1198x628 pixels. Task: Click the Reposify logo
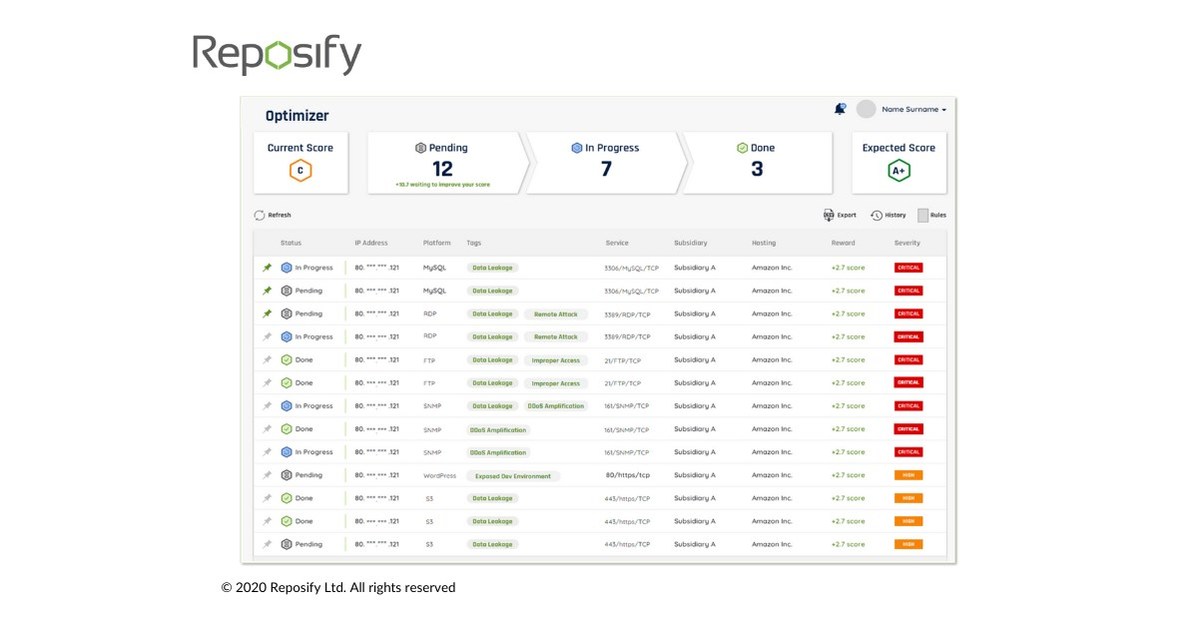278,55
